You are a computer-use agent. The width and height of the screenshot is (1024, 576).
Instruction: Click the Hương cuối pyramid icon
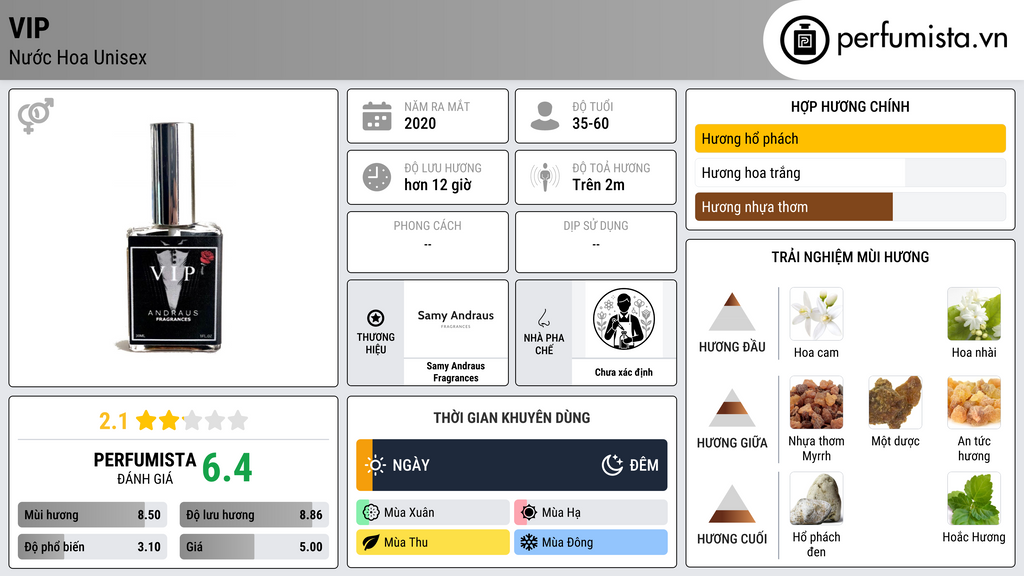pos(732,504)
